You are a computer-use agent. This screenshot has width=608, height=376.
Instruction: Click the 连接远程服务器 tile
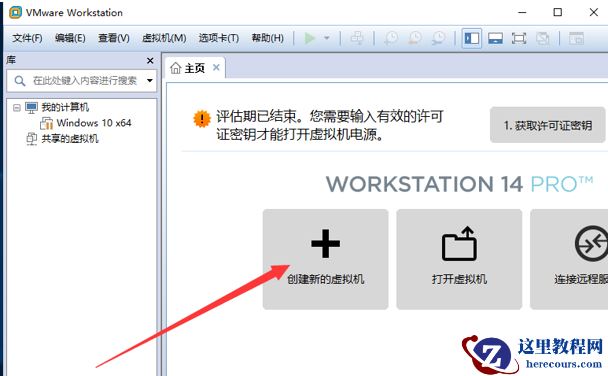point(569,259)
